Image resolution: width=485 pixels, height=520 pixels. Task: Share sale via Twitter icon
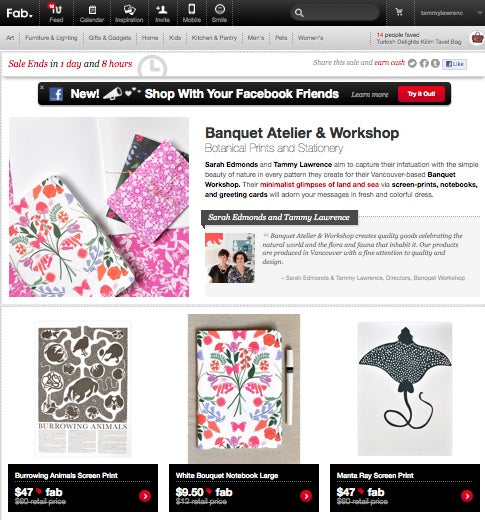[412, 63]
